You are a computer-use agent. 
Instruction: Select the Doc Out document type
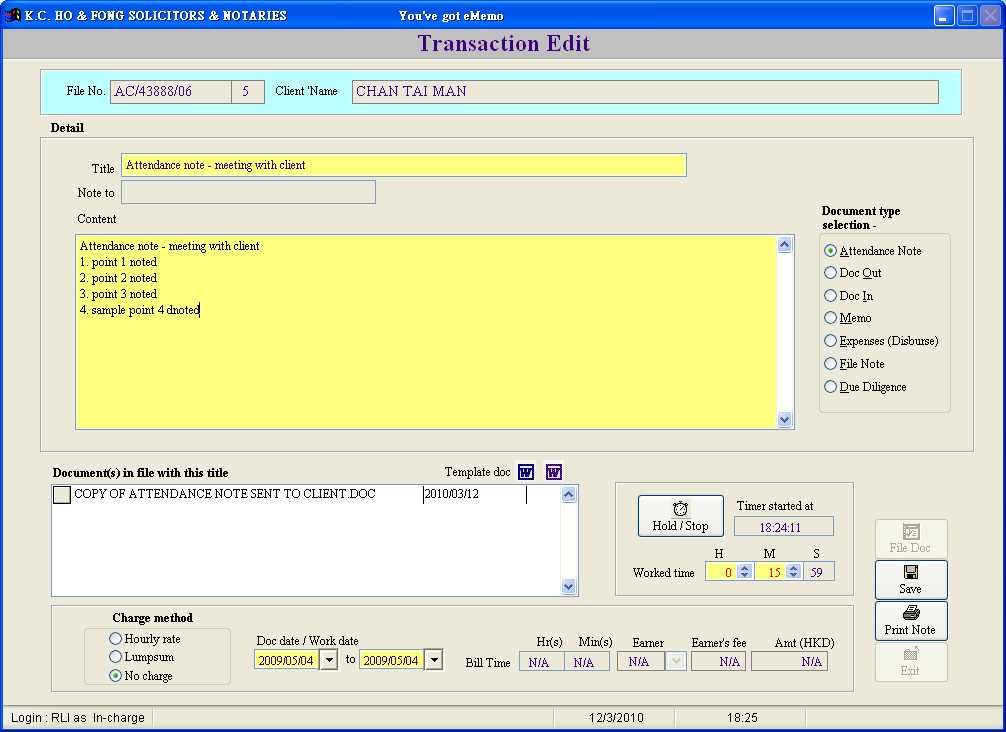click(x=830, y=273)
